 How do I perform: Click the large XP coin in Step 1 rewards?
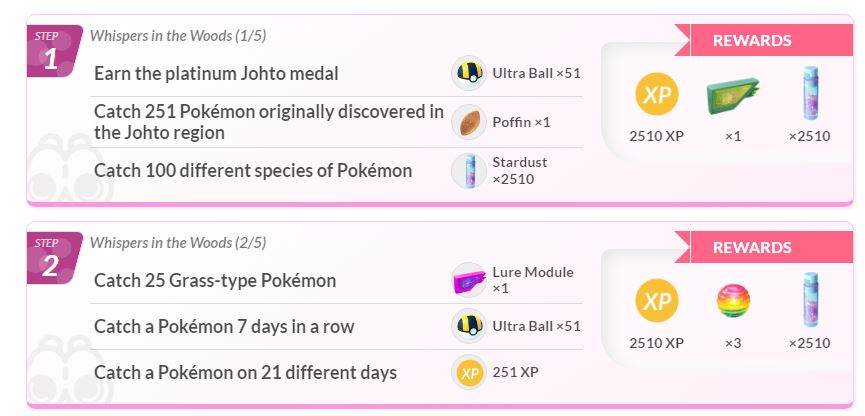(x=657, y=94)
